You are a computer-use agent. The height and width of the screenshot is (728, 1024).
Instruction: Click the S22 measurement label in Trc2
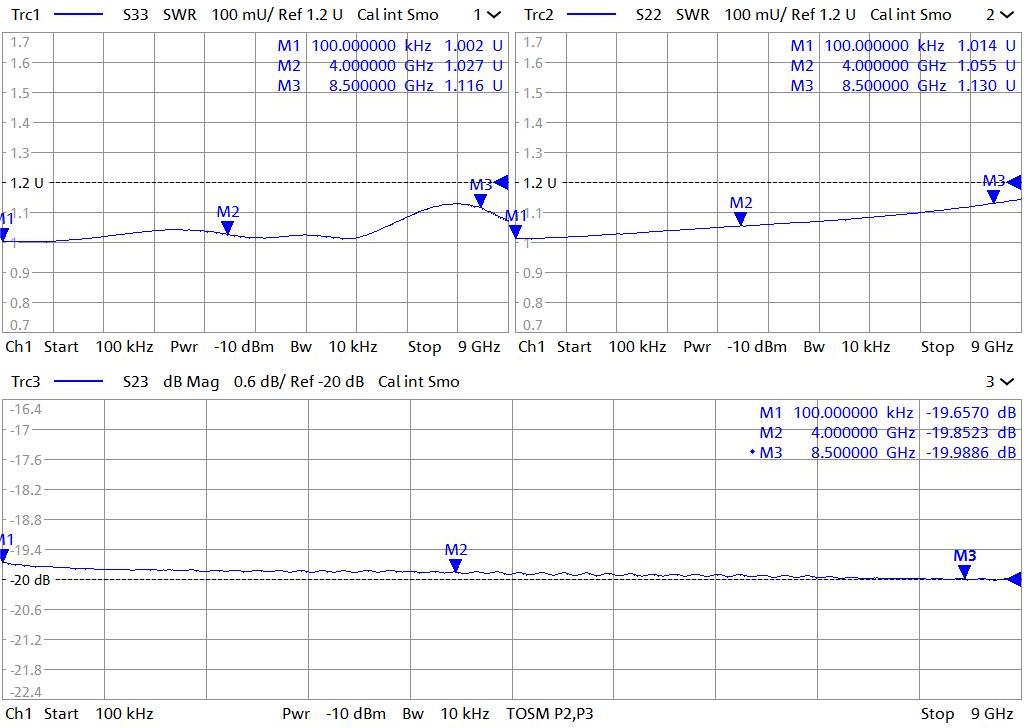(651, 15)
